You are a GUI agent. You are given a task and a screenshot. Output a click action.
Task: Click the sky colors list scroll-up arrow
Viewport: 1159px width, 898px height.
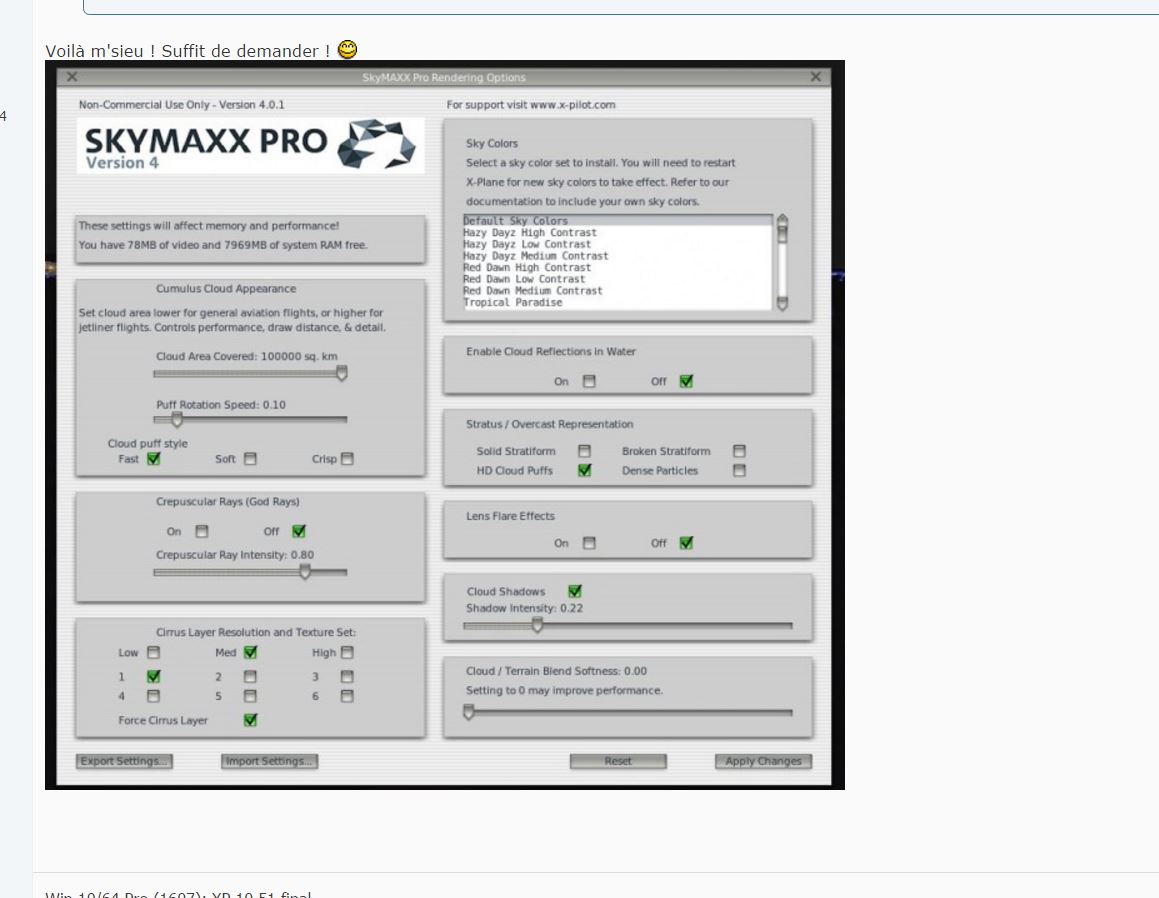[x=782, y=220]
